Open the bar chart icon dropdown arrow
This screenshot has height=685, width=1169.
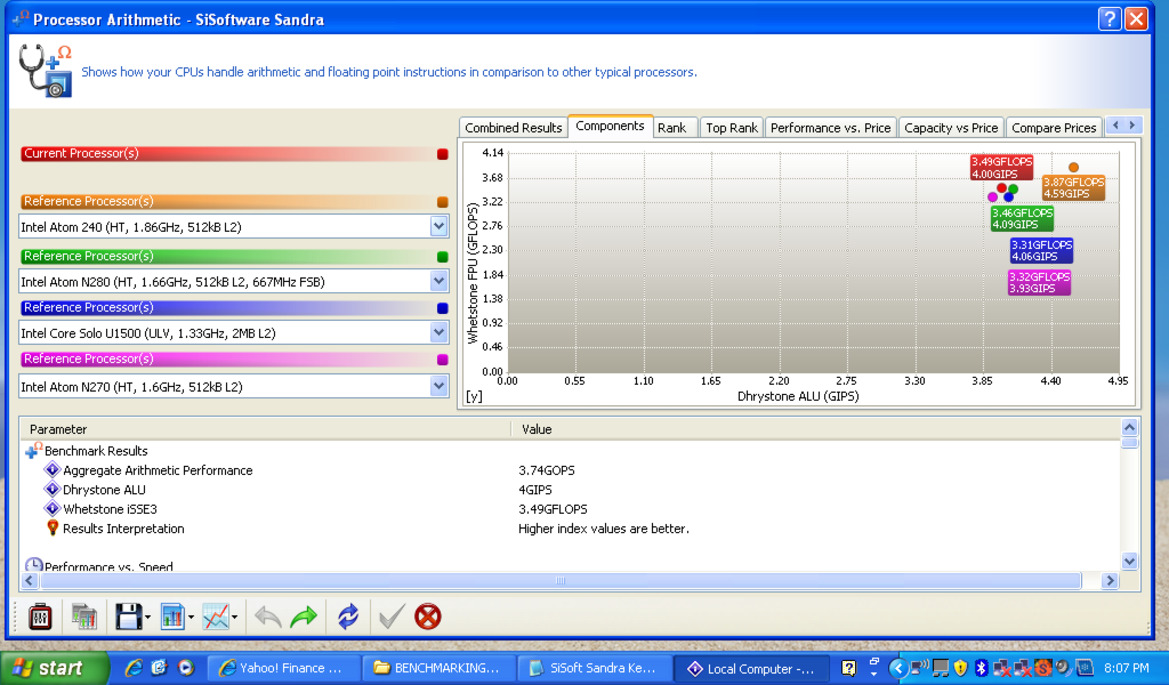click(191, 617)
